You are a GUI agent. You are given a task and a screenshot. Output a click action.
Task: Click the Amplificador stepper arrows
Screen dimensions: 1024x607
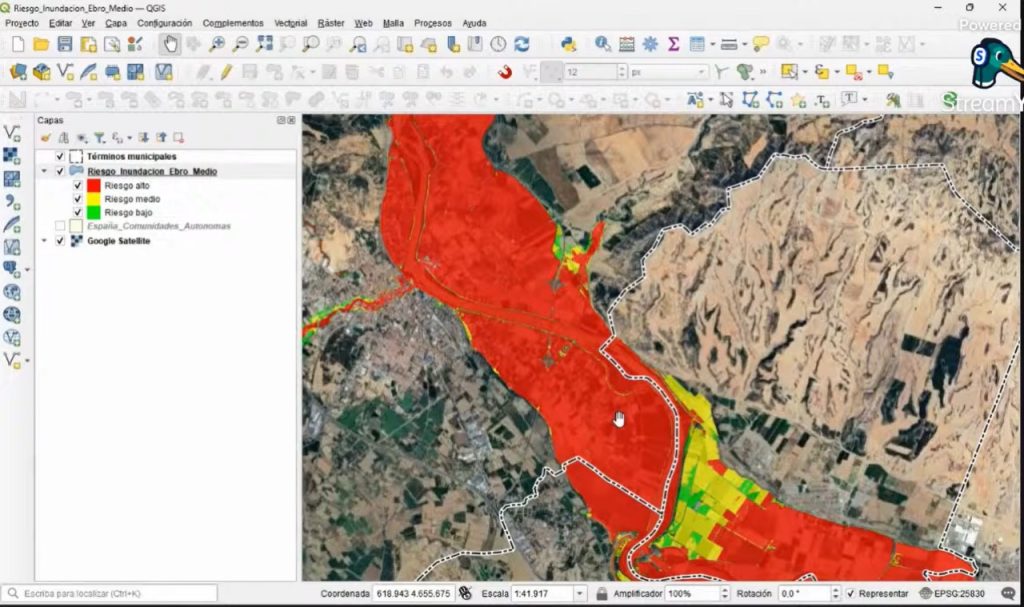click(724, 593)
